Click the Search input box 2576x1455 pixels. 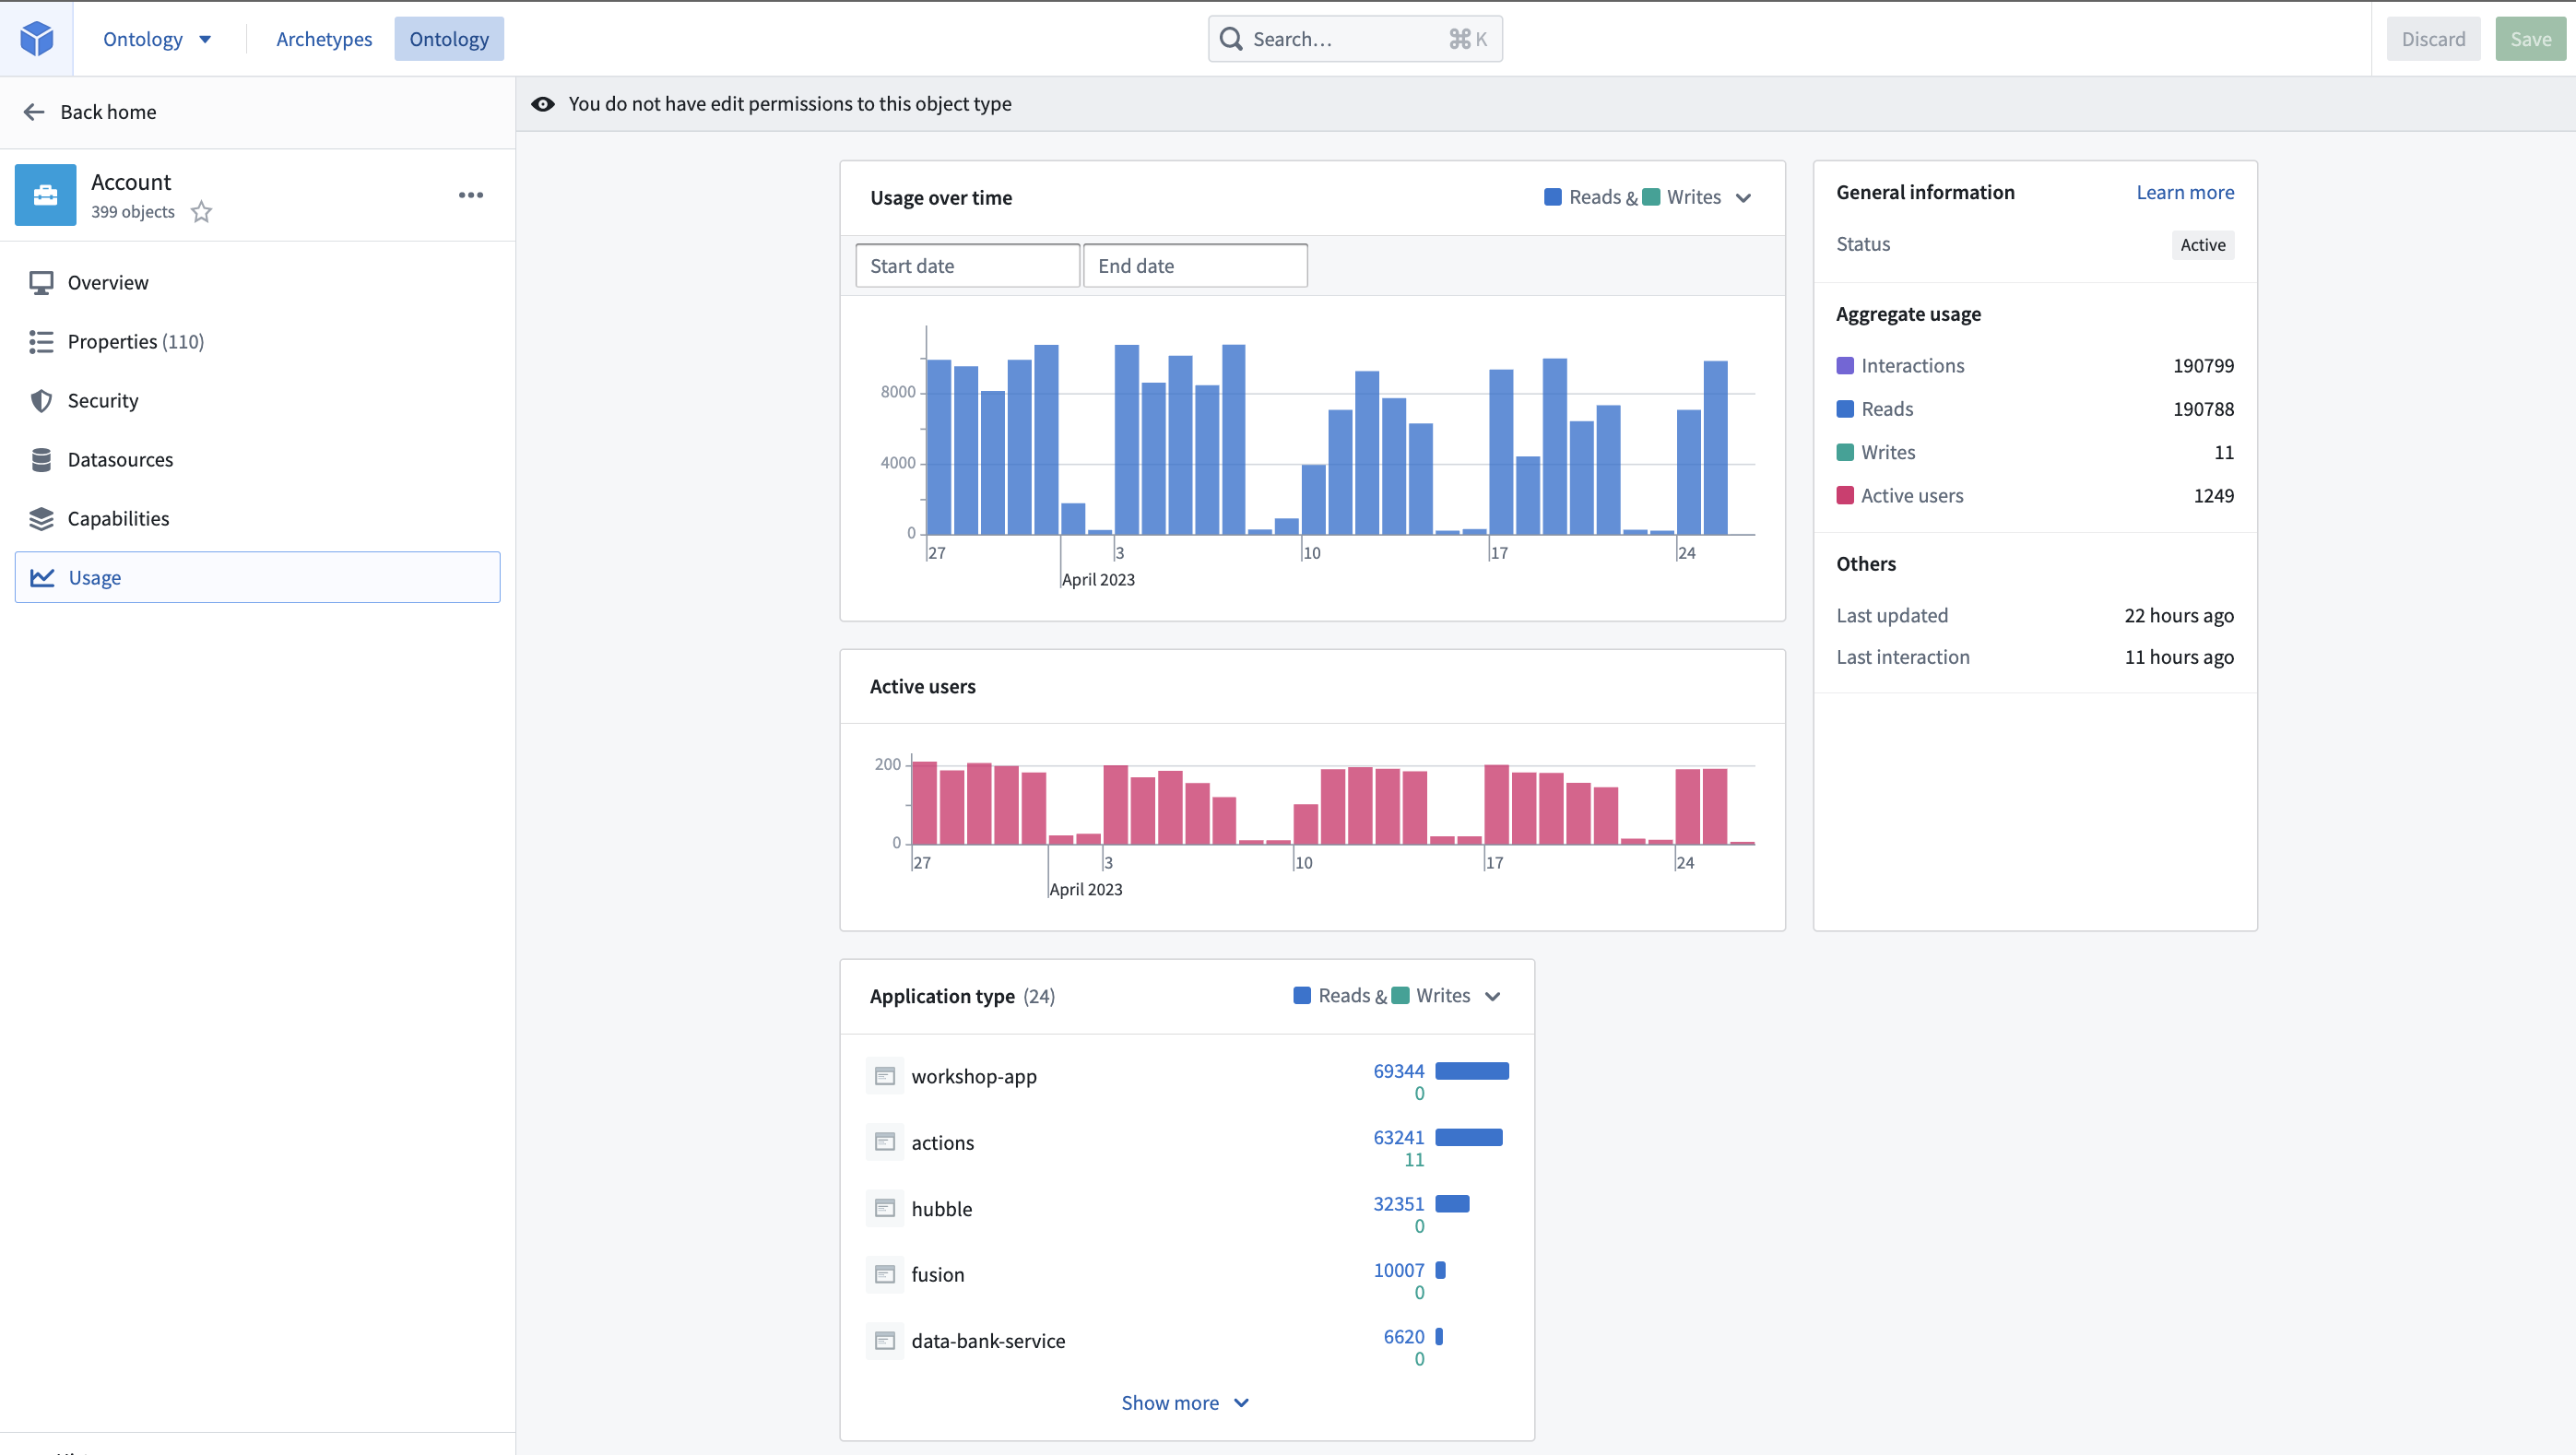tap(1355, 39)
